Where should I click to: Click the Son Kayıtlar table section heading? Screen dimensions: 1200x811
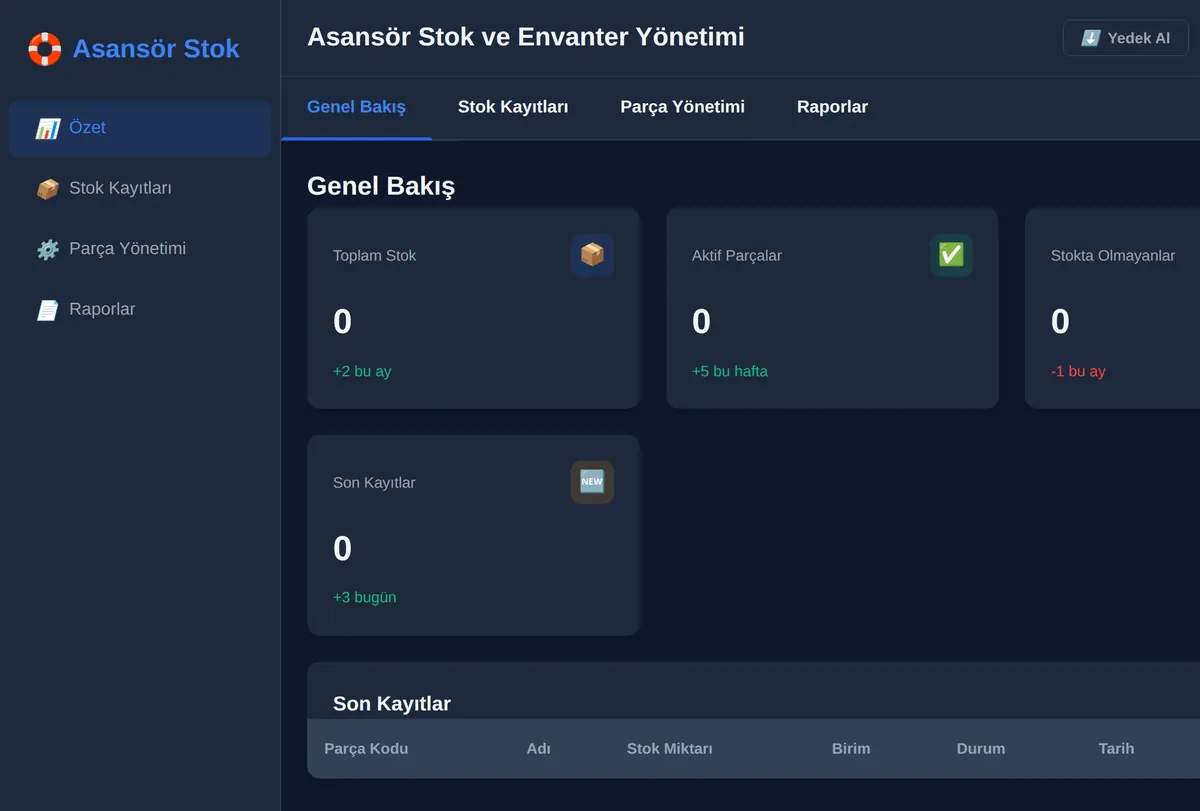coord(392,703)
